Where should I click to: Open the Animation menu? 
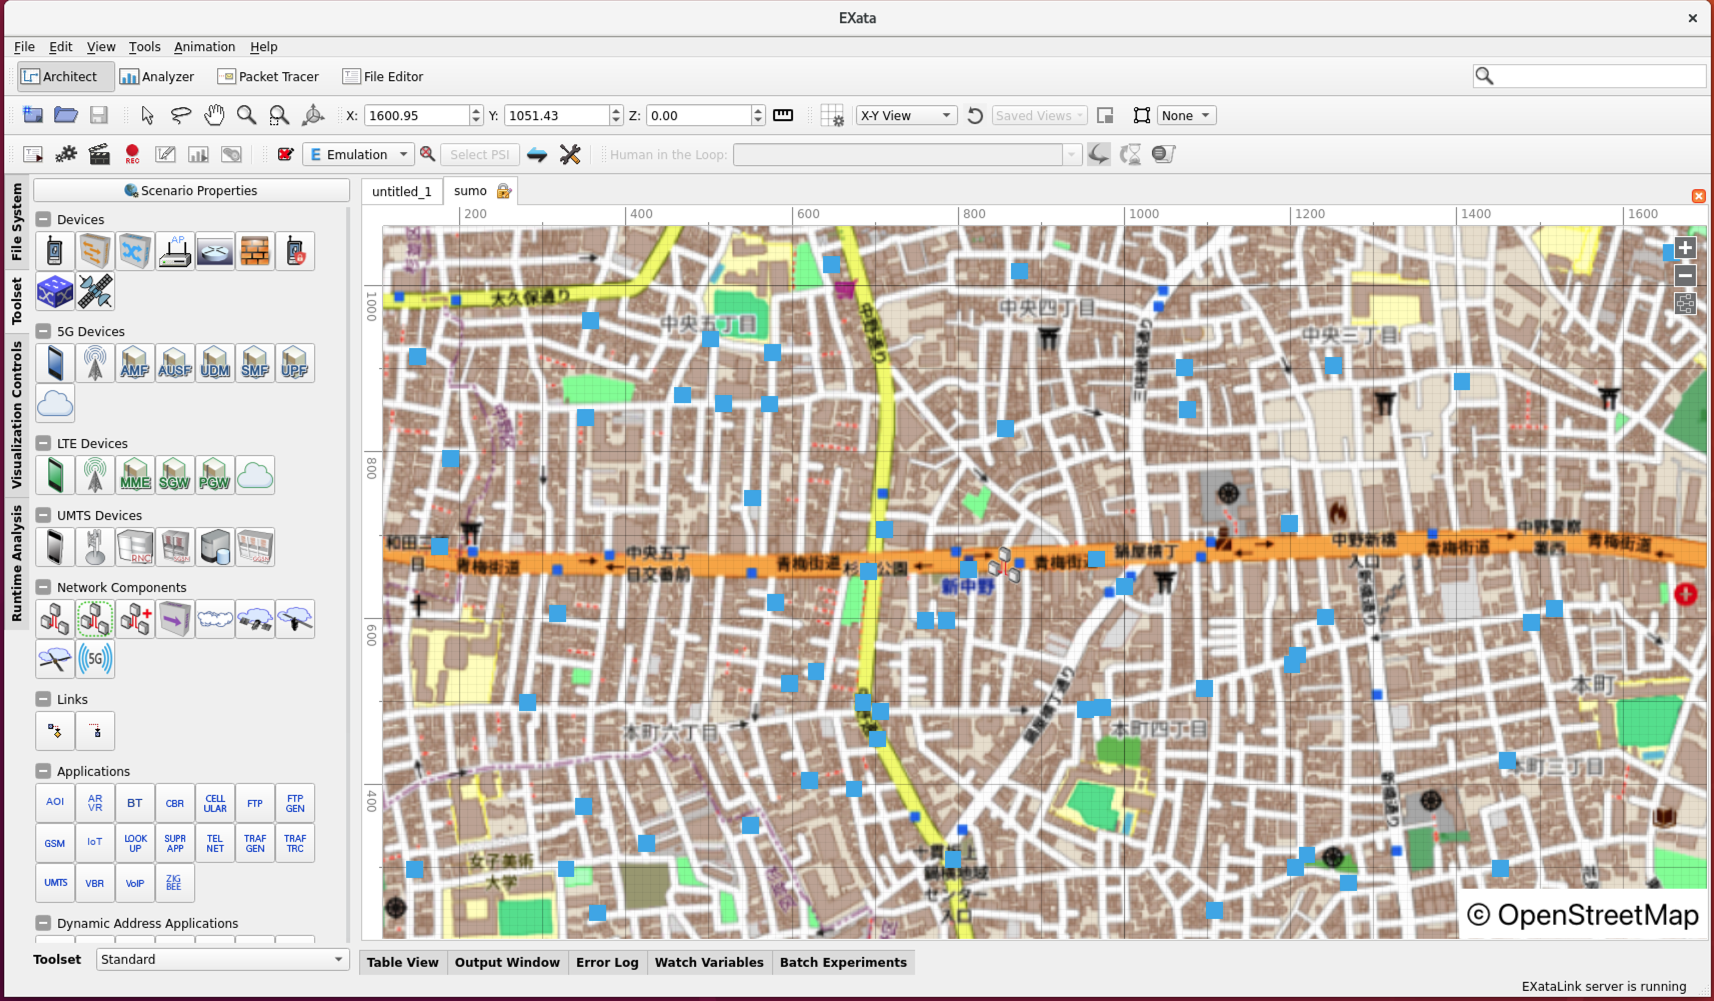pyautogui.click(x=204, y=47)
